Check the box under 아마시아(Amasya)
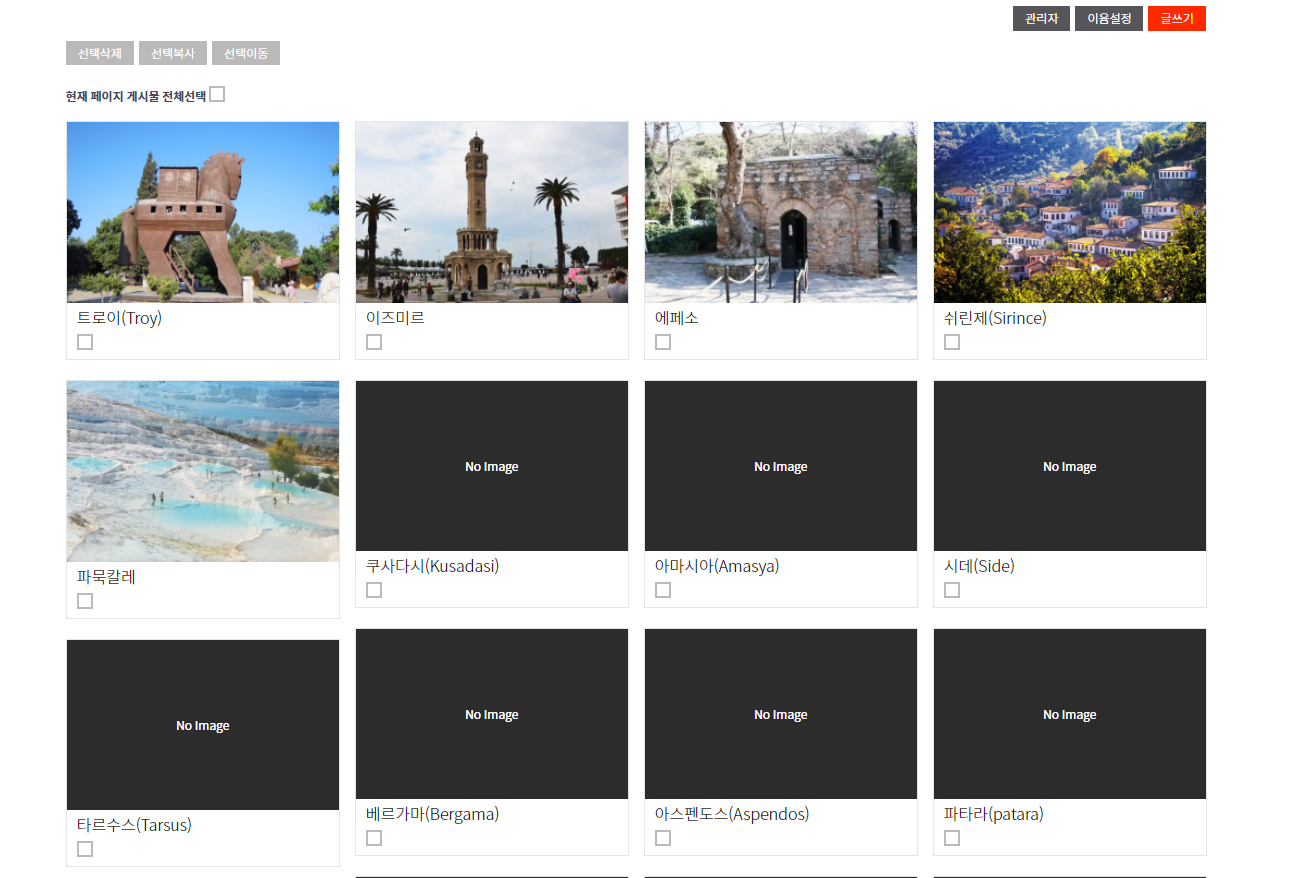Image resolution: width=1304 pixels, height=878 pixels. (663, 590)
